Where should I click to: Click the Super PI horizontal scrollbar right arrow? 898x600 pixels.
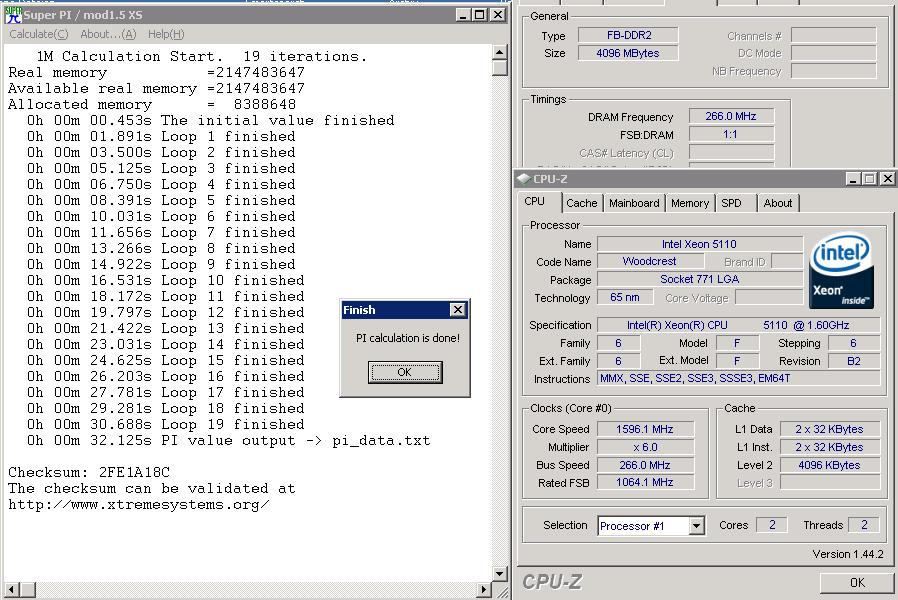pyautogui.click(x=484, y=589)
